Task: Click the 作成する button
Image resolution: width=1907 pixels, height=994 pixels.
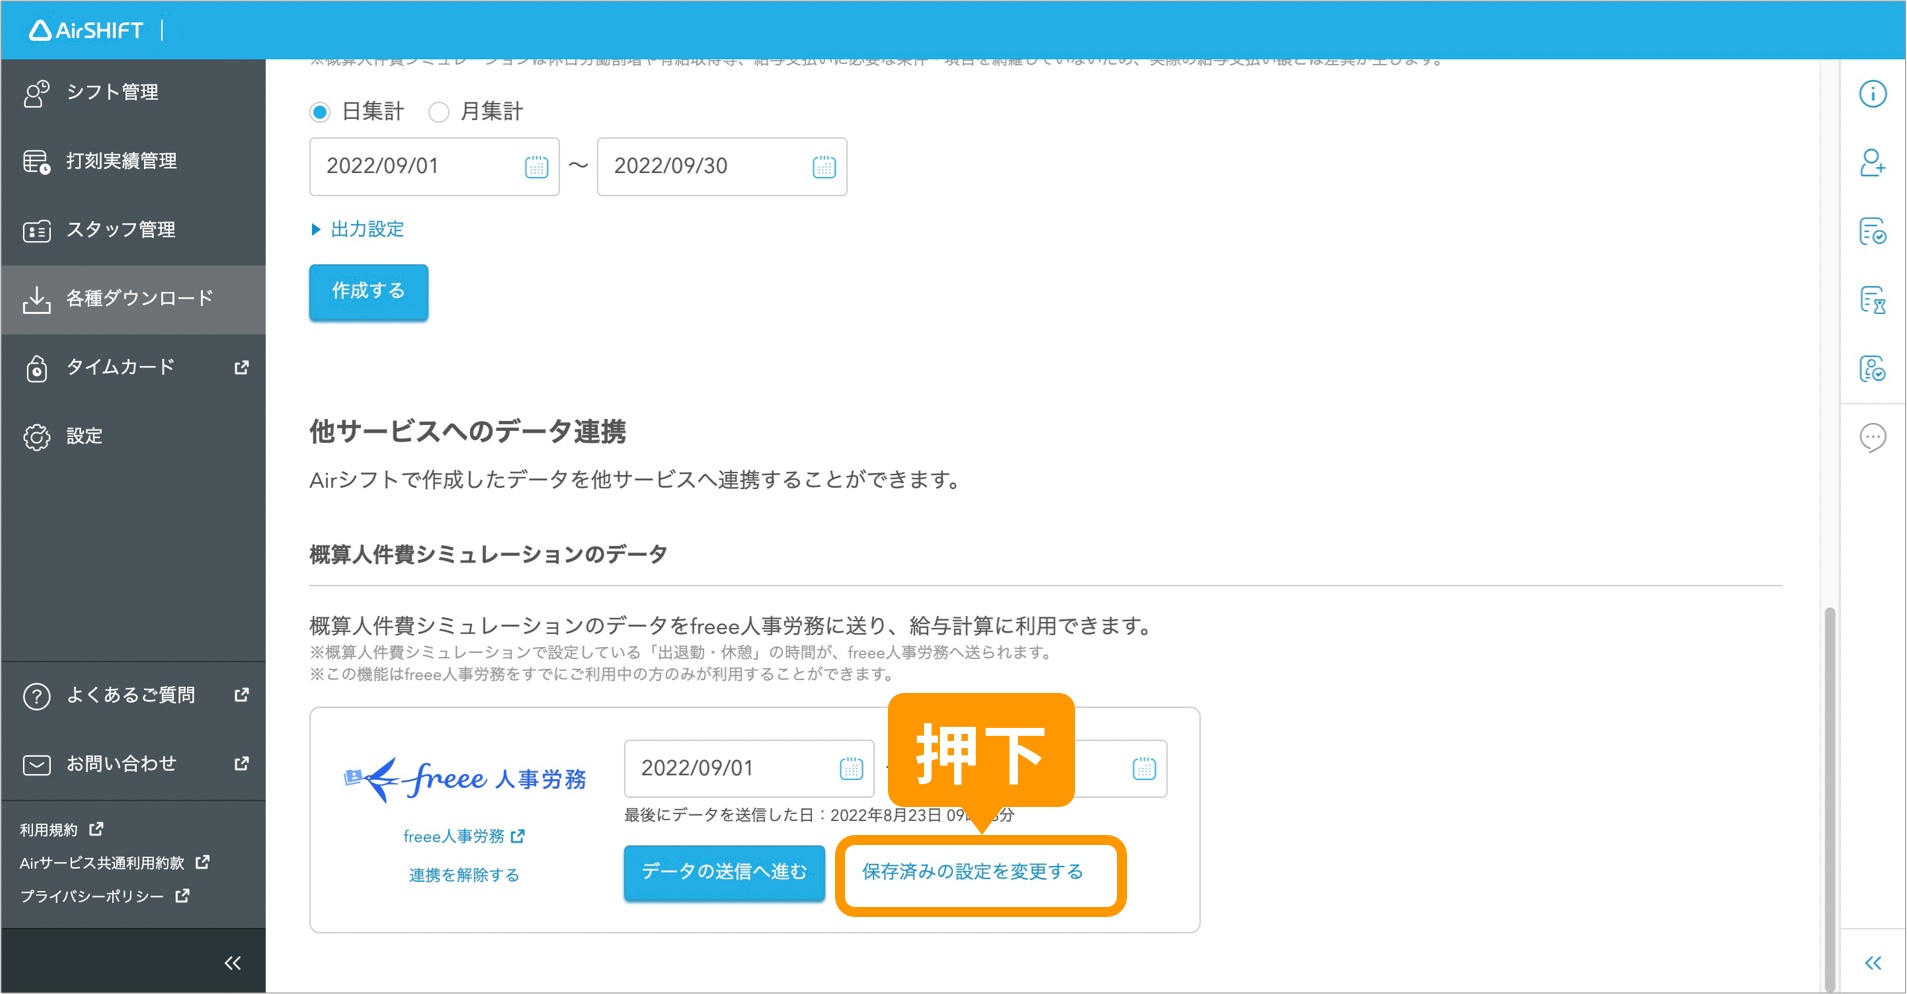Action: click(368, 292)
